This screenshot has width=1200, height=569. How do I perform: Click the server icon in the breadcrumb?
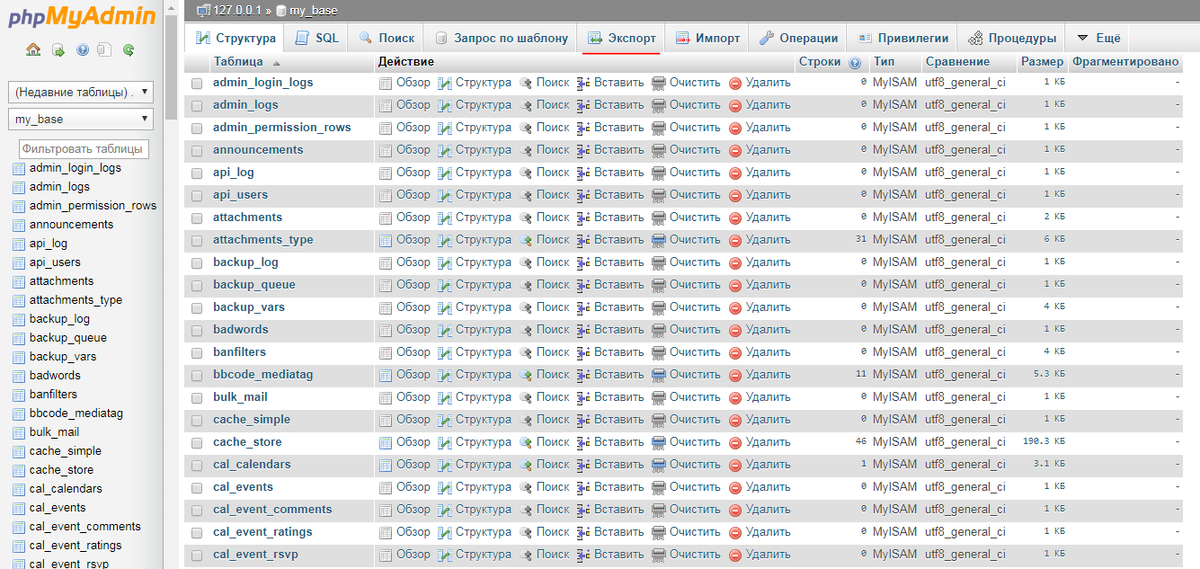click(x=204, y=10)
